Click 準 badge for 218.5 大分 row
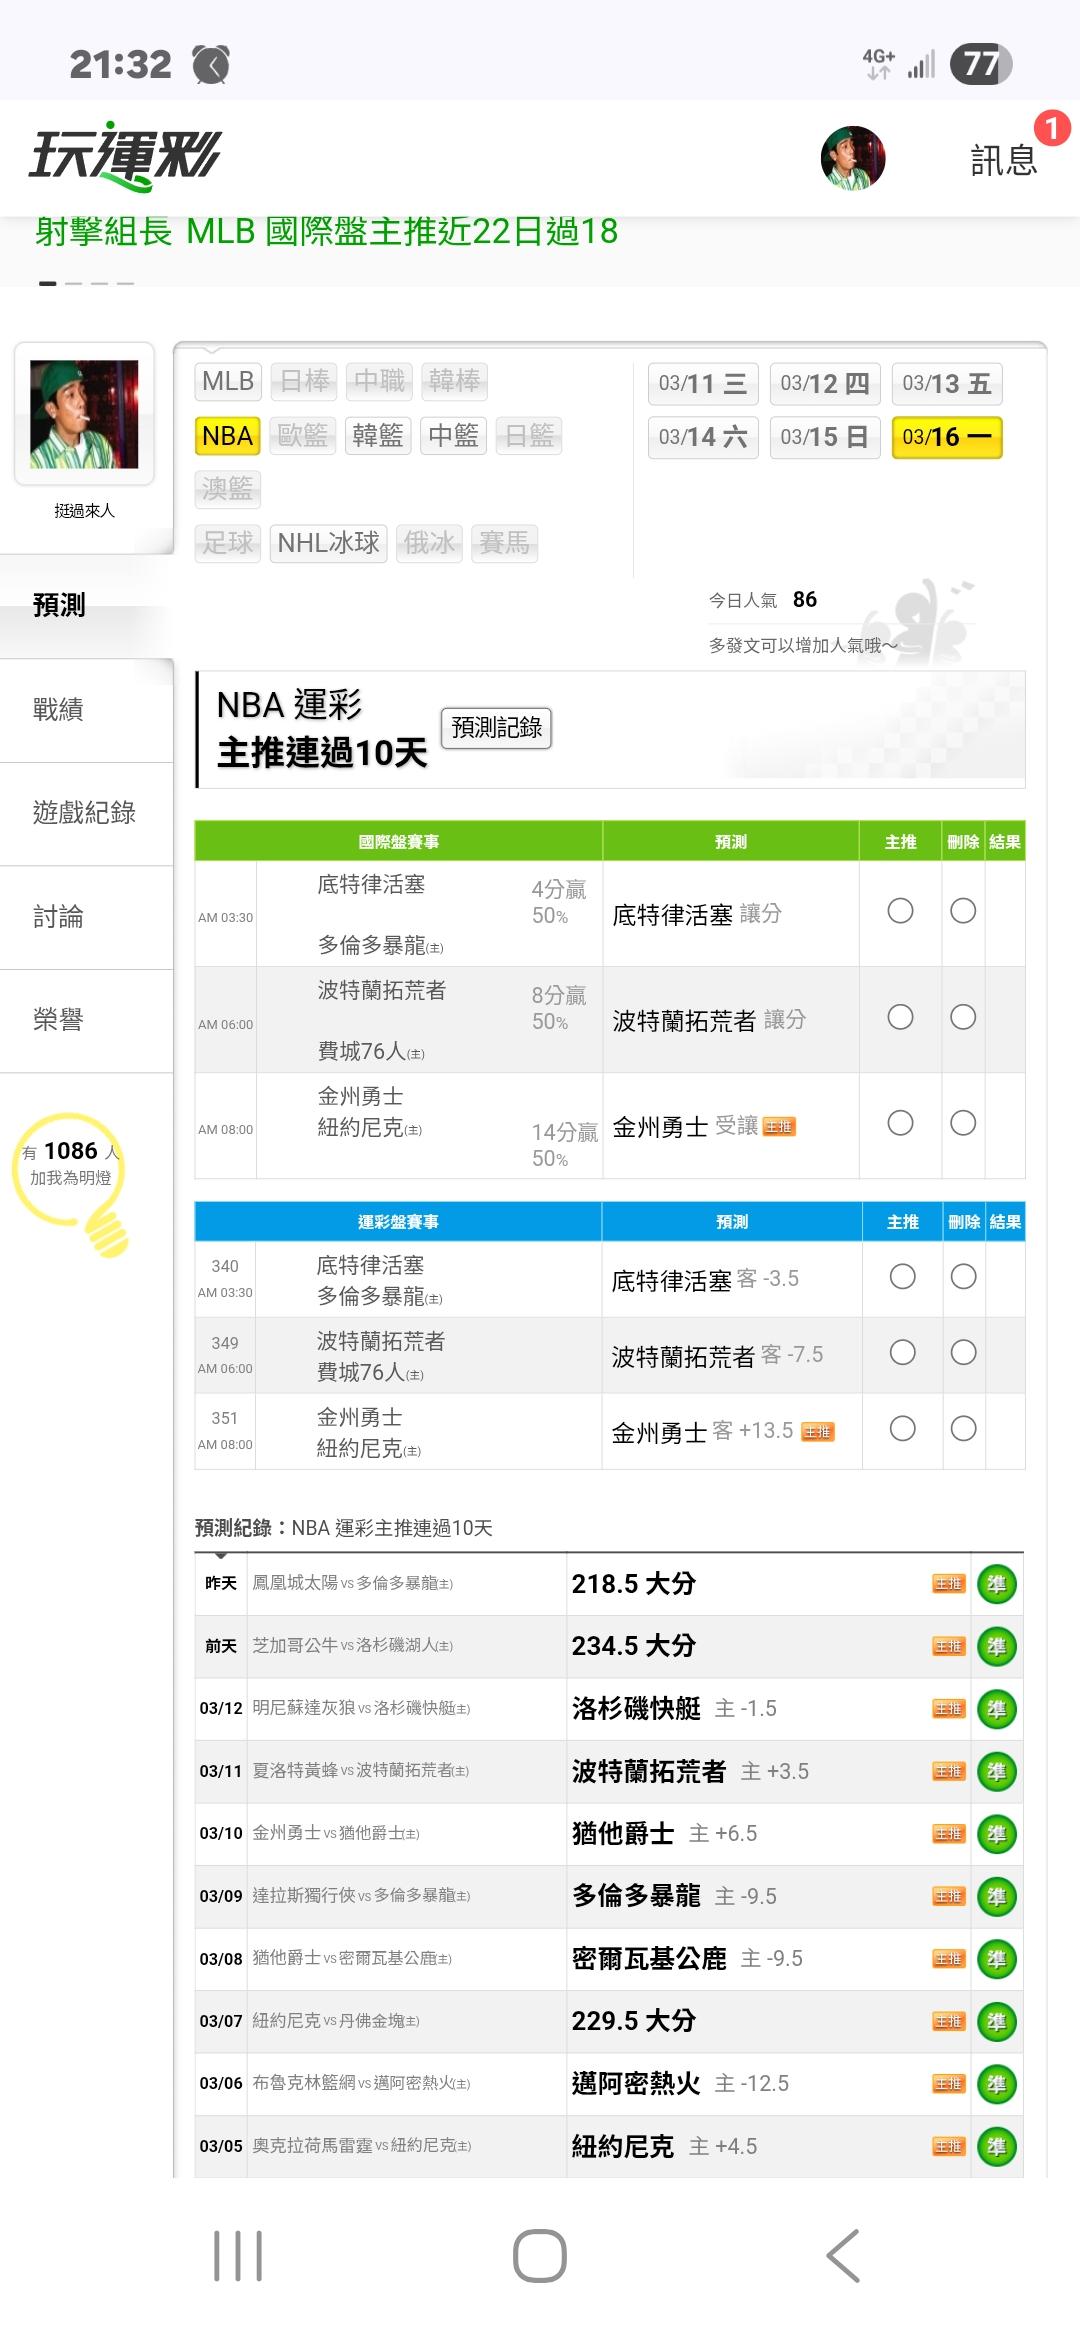The height and width of the screenshot is (2340, 1080). click(x=997, y=1584)
